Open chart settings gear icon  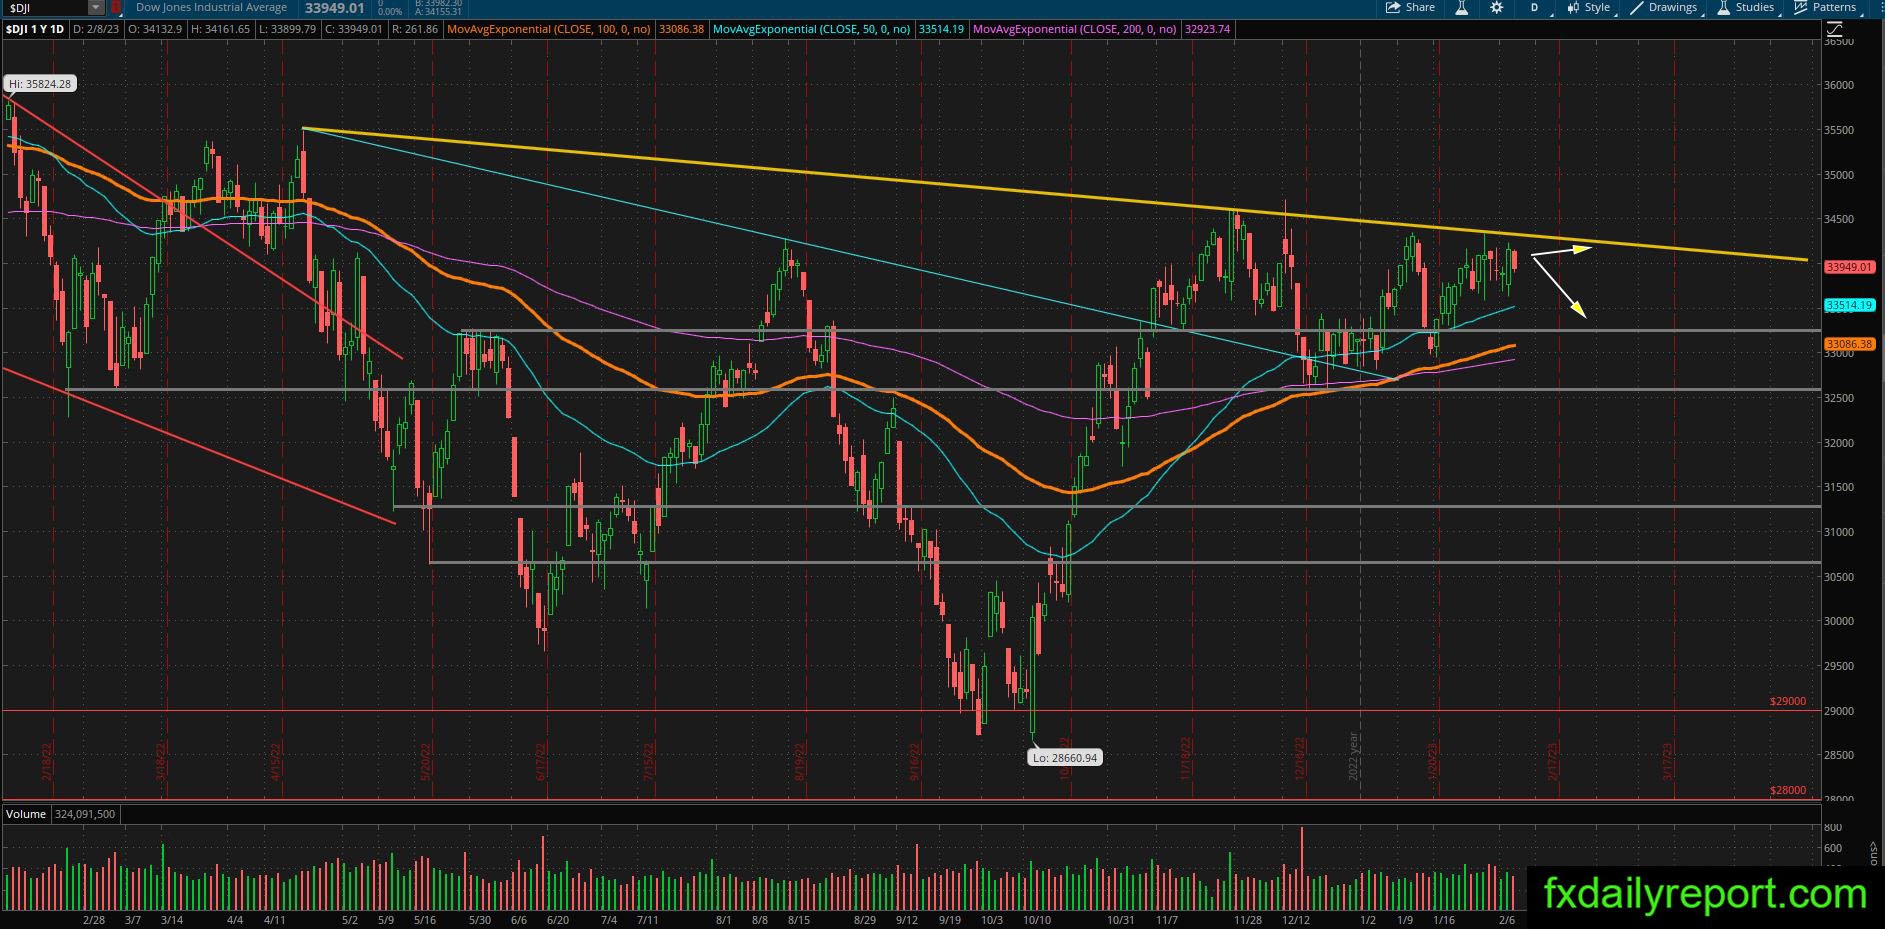(x=1496, y=8)
